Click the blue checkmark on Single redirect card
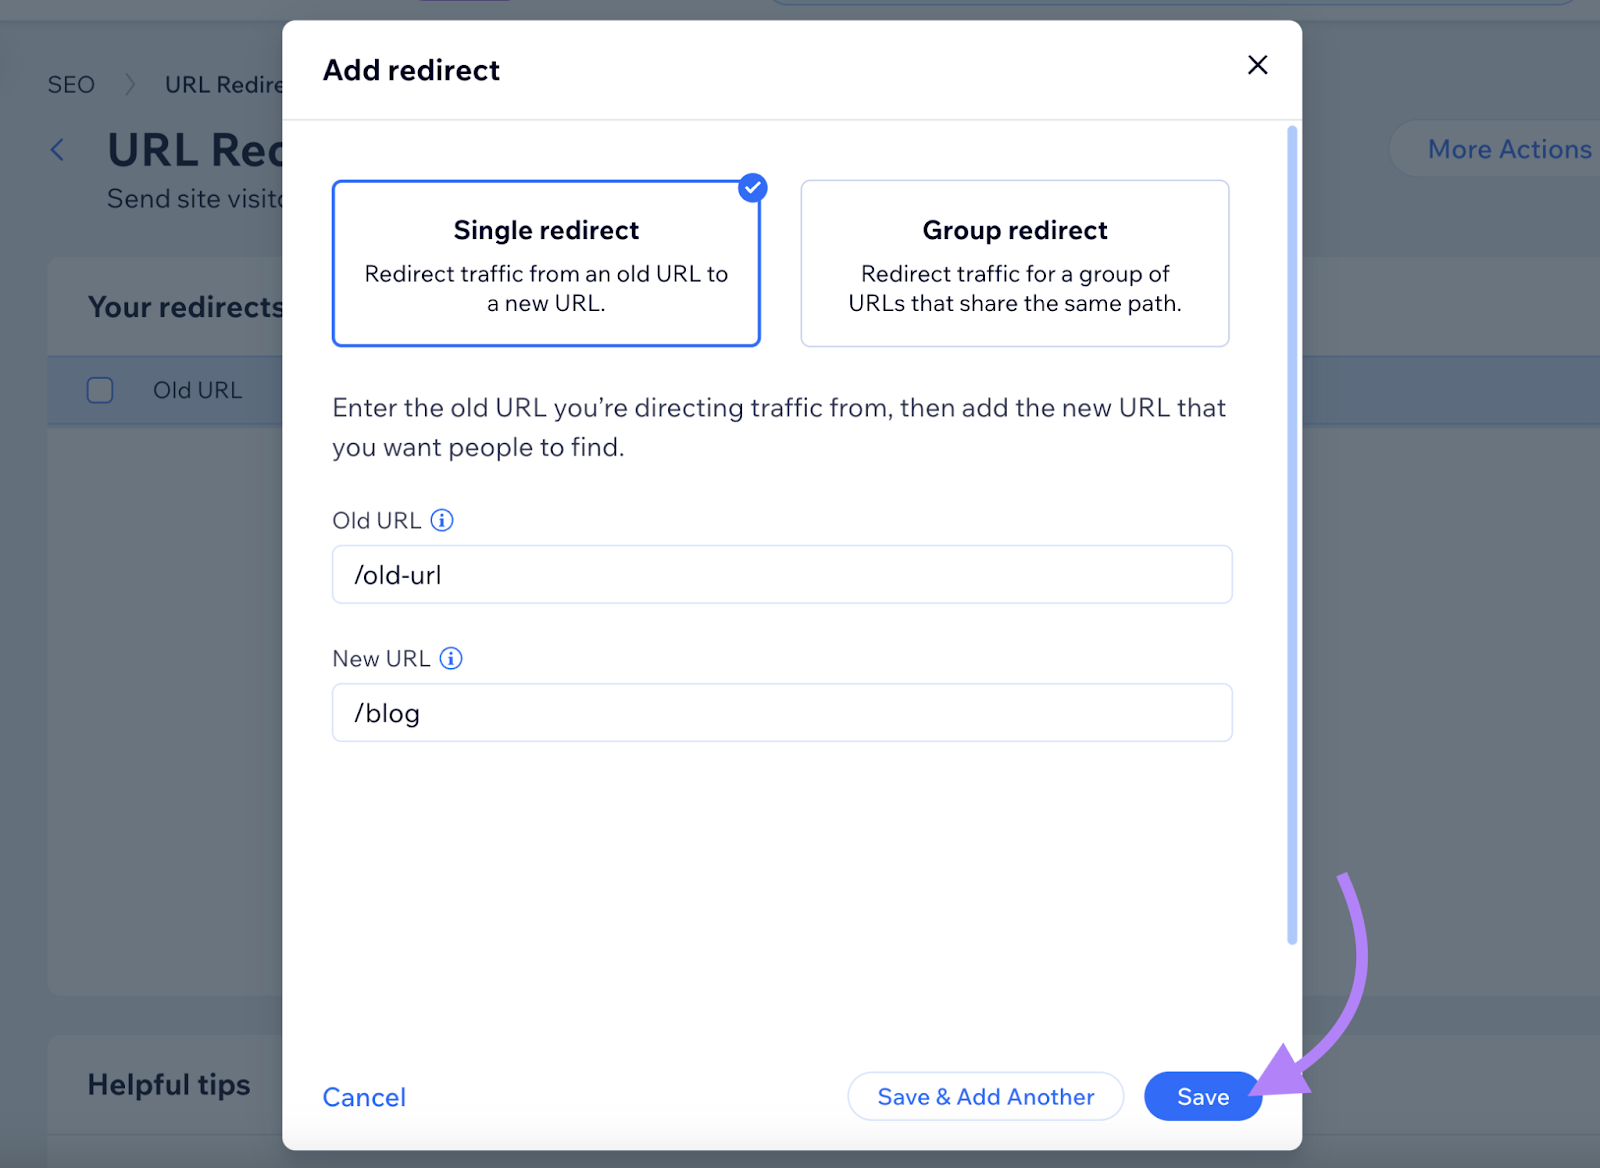Viewport: 1600px width, 1168px height. [751, 187]
